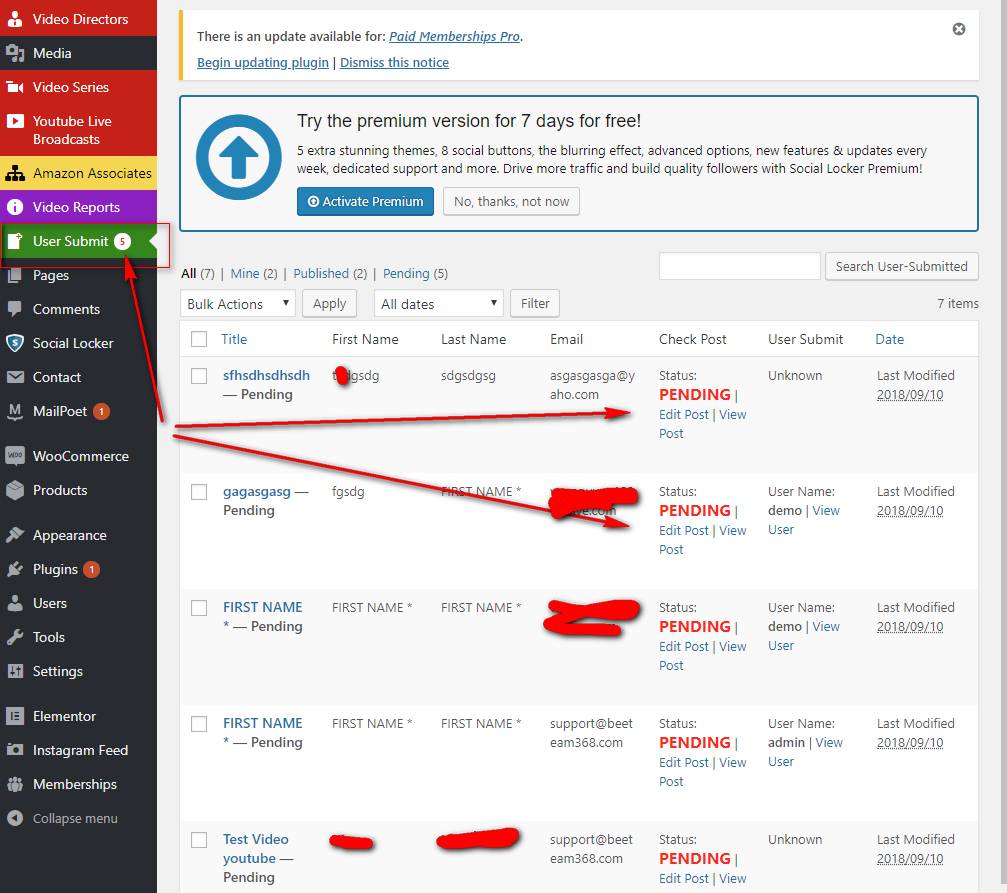
Task: Check the box for sfhsdhsdhsdh post
Action: tap(199, 376)
